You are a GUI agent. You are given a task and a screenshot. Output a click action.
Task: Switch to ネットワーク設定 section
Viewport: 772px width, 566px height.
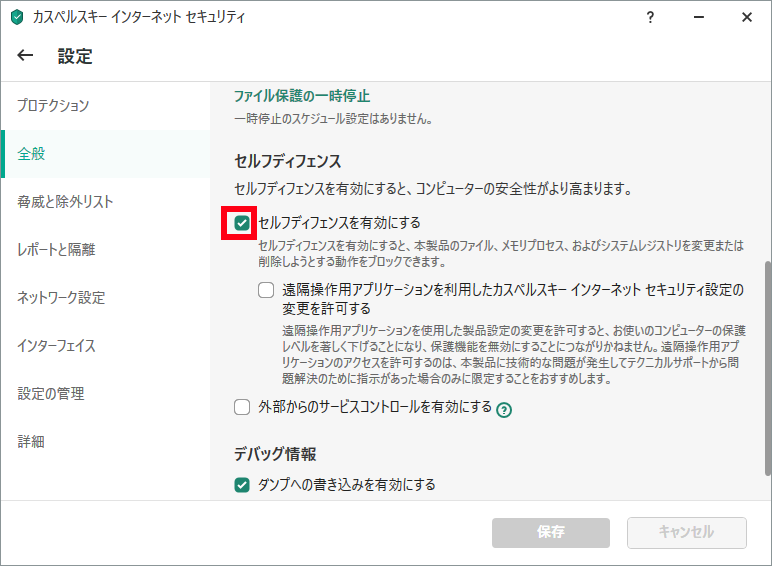click(x=61, y=298)
